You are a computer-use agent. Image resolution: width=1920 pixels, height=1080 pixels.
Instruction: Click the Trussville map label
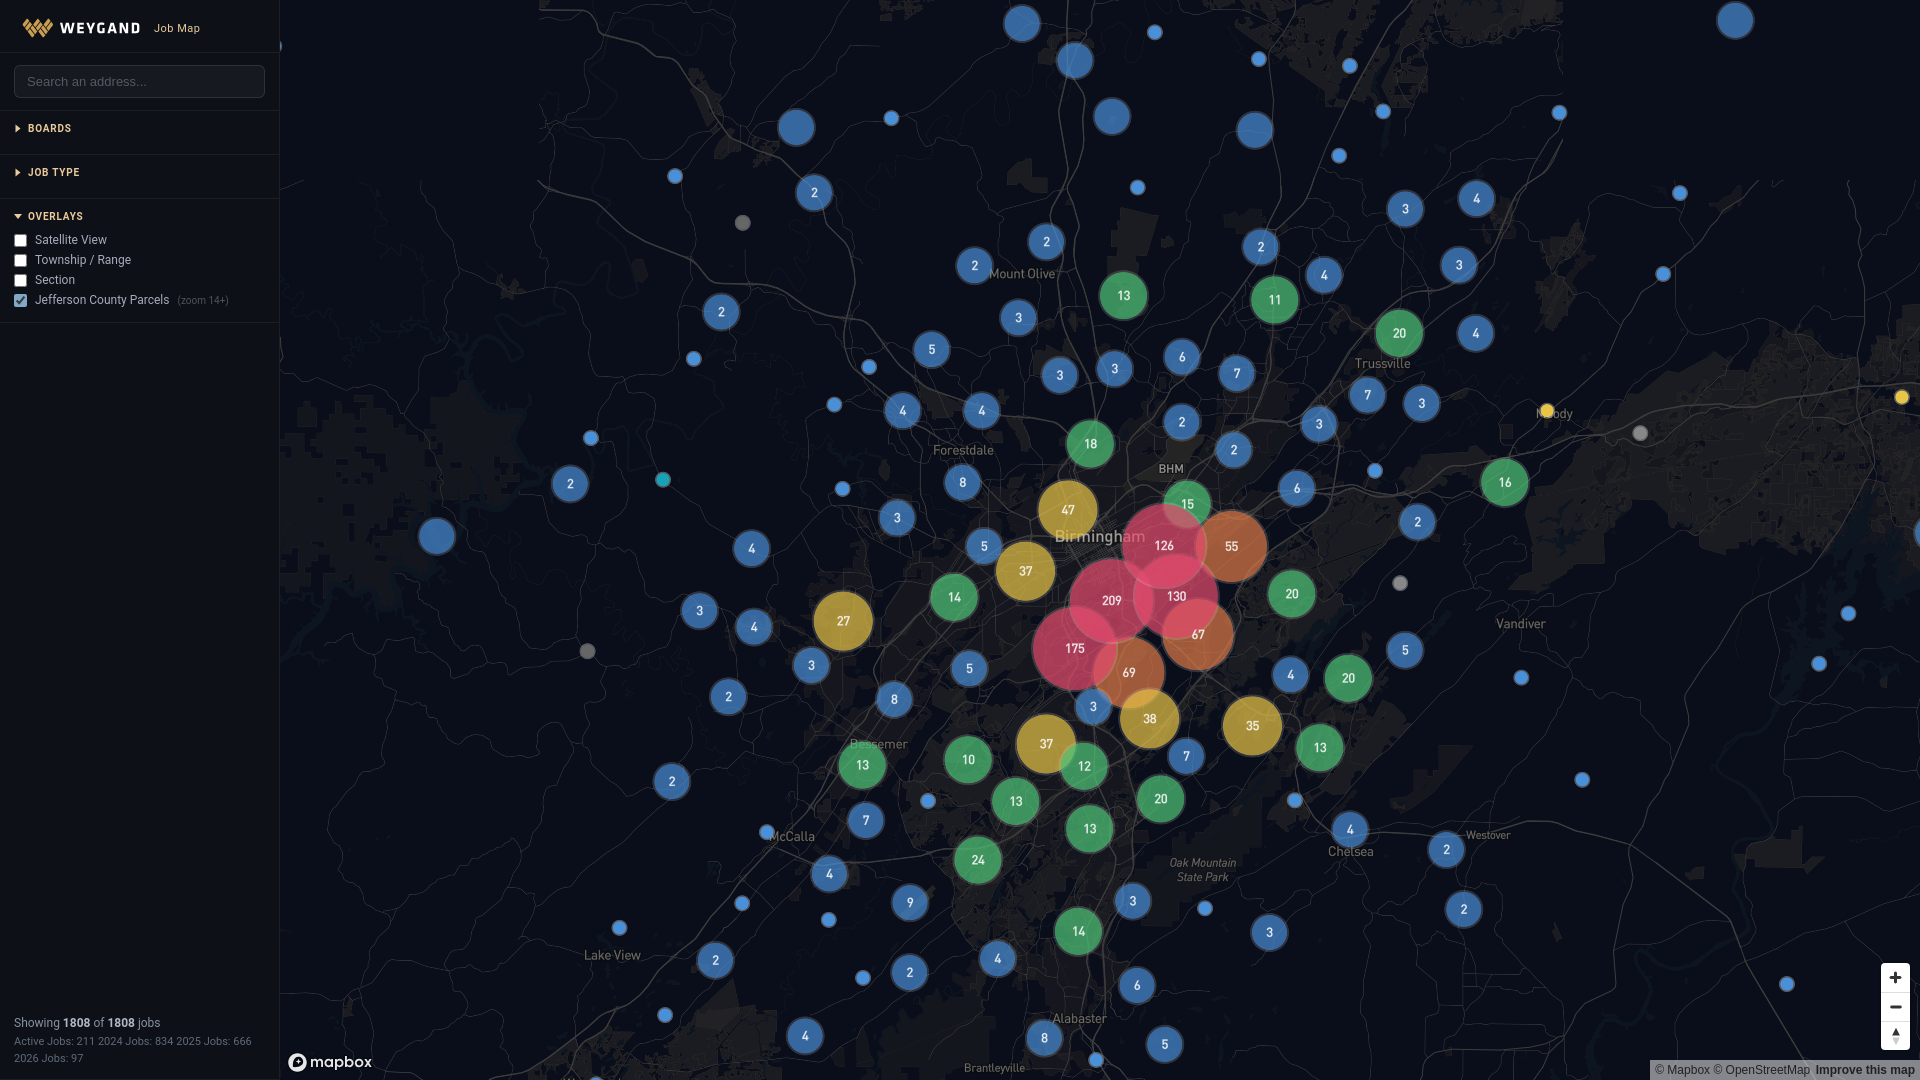point(1383,364)
